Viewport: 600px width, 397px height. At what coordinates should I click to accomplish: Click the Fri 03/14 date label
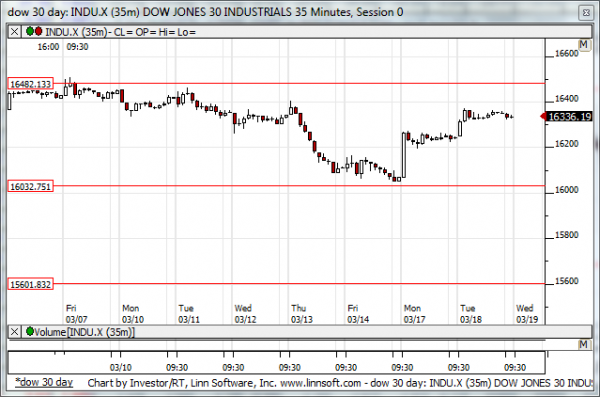(x=358, y=314)
